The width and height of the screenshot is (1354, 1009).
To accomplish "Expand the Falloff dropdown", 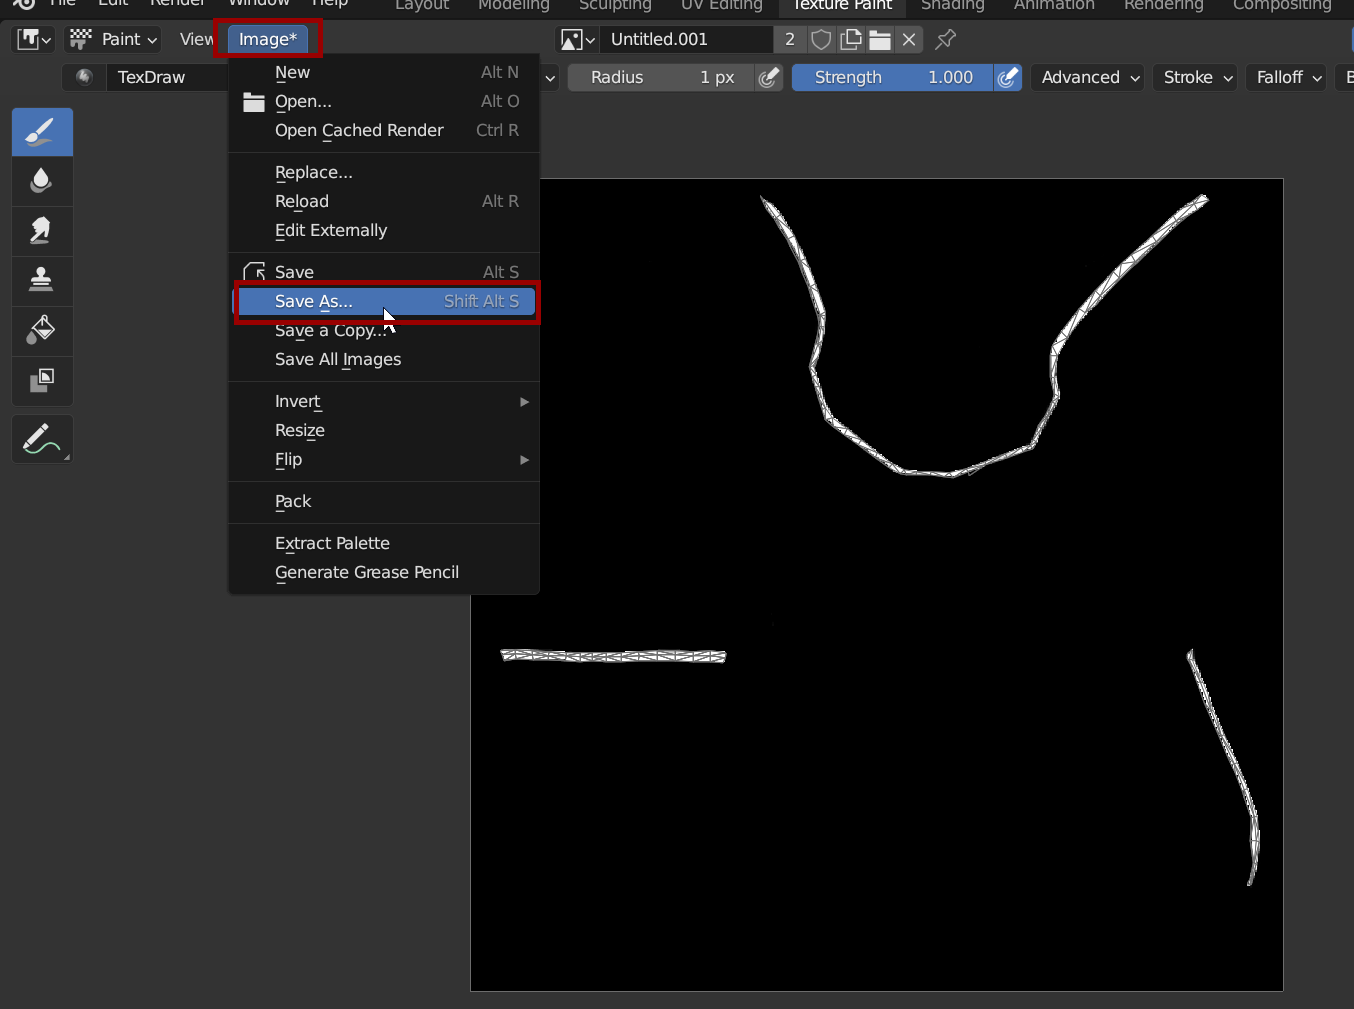I will pyautogui.click(x=1288, y=78).
